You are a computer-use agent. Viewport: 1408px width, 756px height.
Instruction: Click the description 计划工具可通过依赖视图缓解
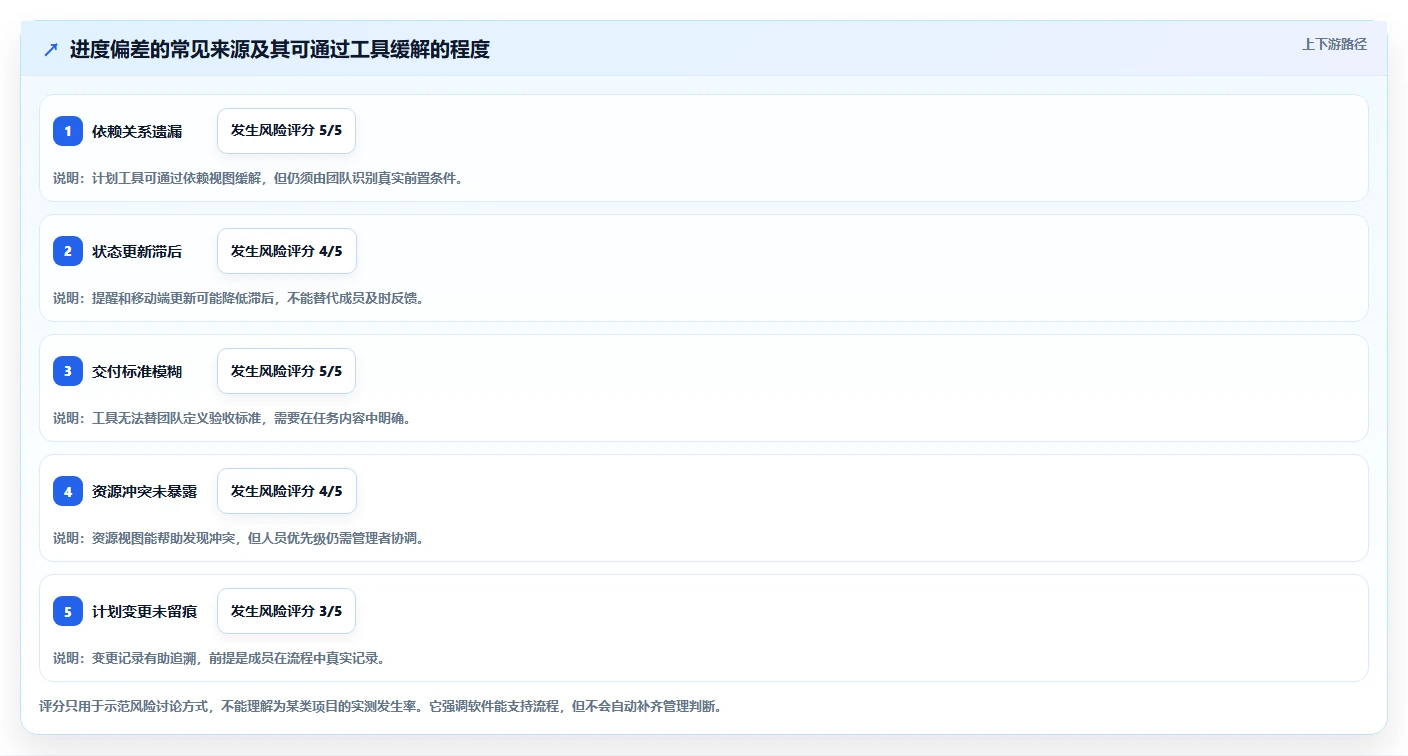pyautogui.click(x=258, y=178)
